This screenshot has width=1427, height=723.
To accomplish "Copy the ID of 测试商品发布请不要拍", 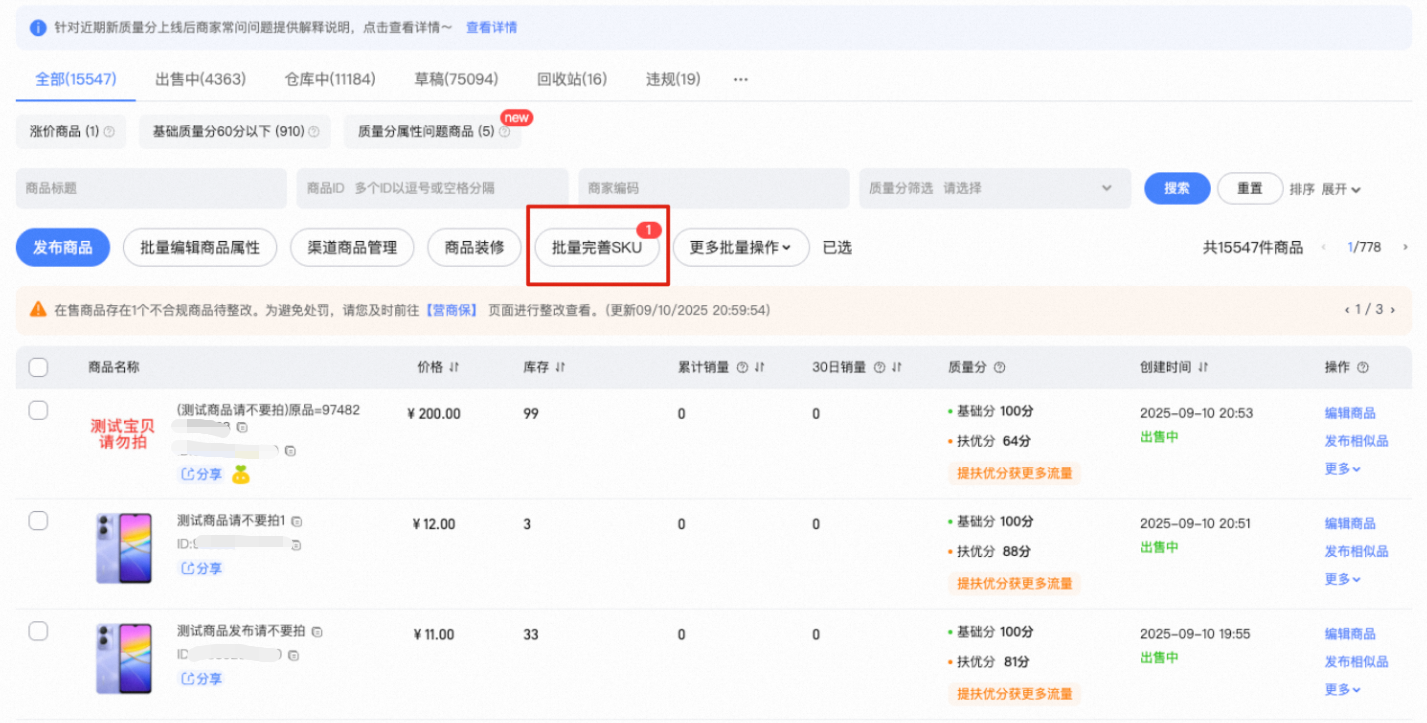I will coord(293,655).
